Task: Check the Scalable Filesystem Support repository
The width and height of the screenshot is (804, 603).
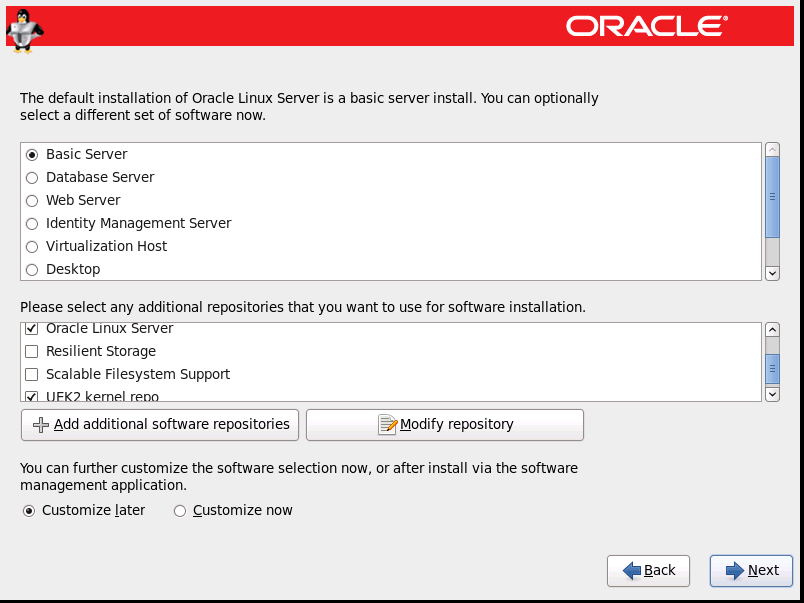Action: (32, 375)
